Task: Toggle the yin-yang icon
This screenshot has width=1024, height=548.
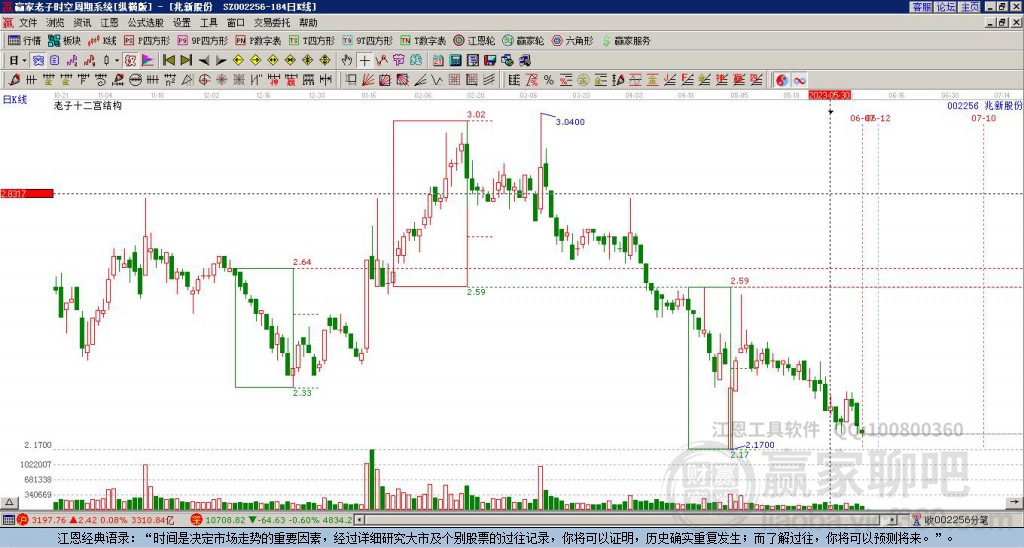Action: [782, 80]
